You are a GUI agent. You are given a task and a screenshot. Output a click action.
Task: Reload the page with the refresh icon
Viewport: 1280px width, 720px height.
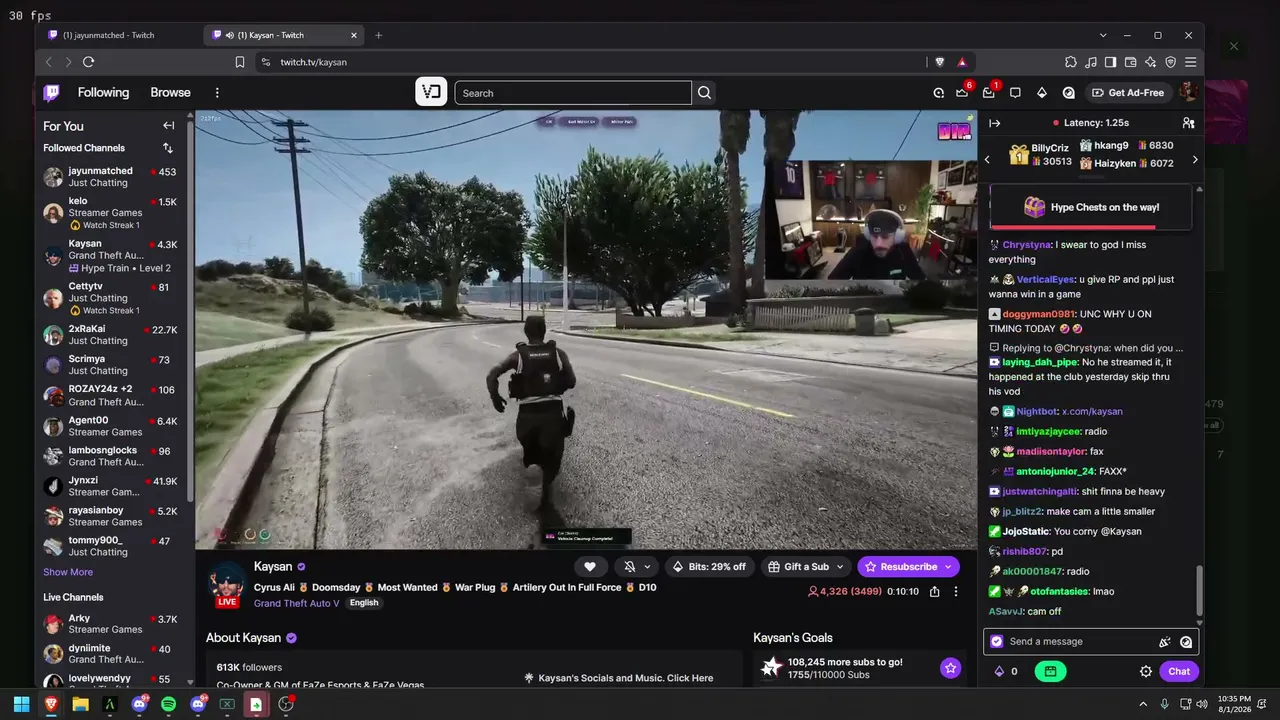pos(88,62)
